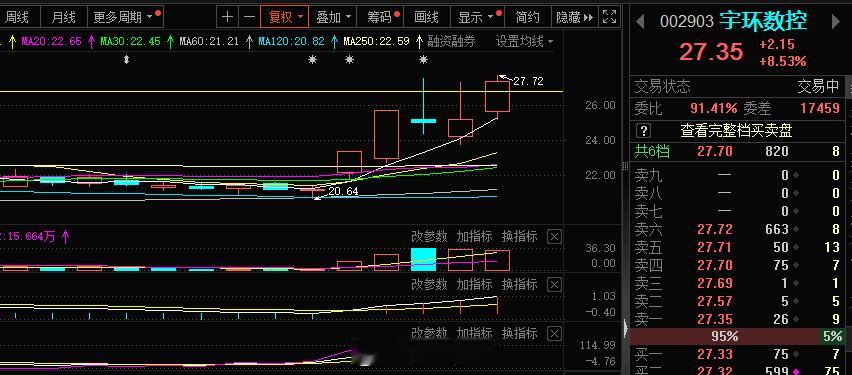Click the green 5% sell ratio bar
The width and height of the screenshot is (852, 375).
click(832, 336)
